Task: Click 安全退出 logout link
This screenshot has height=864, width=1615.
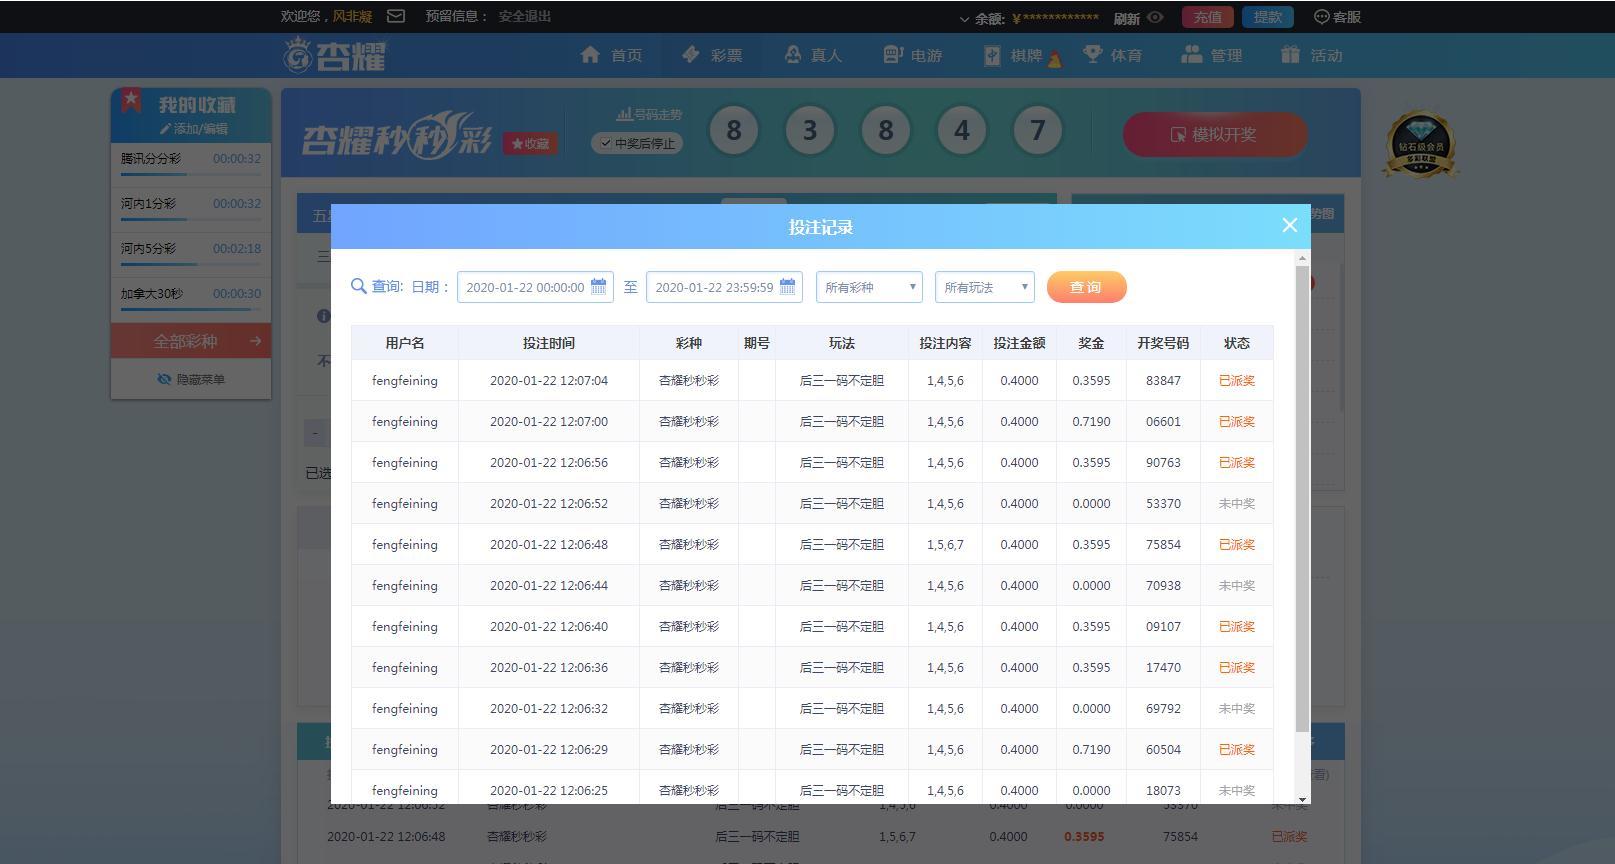Action: pos(524,16)
